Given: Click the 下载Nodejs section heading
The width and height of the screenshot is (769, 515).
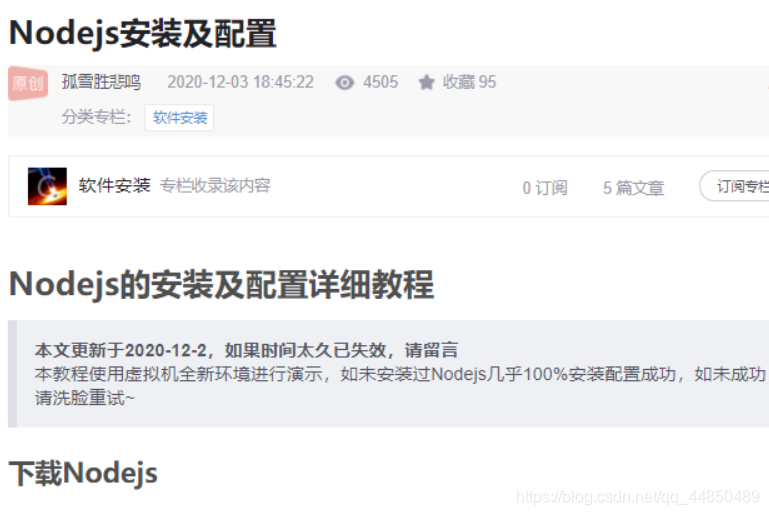Looking at the screenshot, I should 83,473.
